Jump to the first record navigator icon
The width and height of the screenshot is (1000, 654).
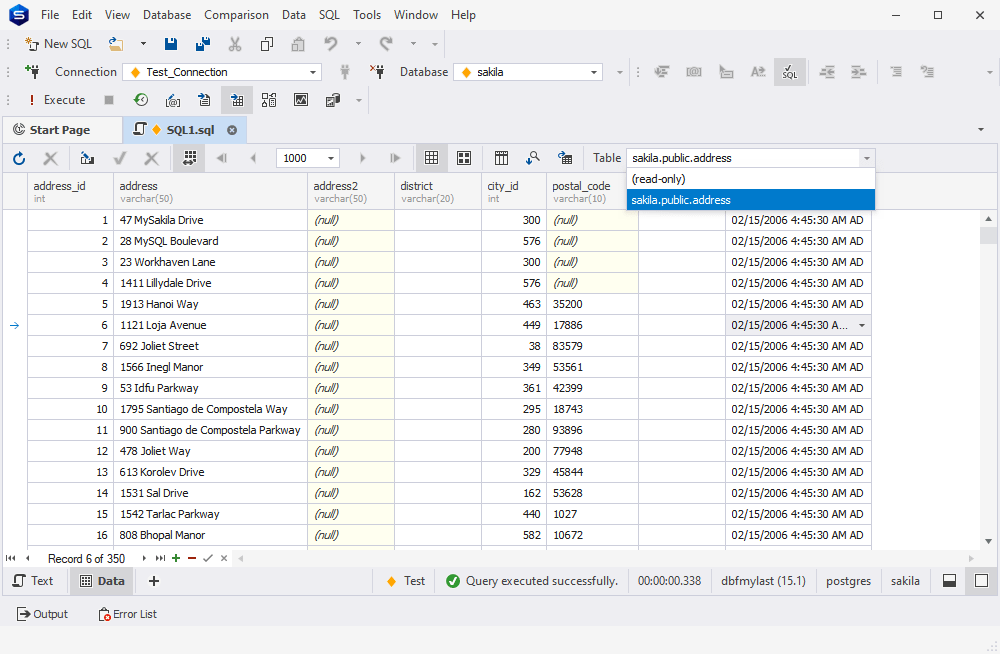point(10,558)
